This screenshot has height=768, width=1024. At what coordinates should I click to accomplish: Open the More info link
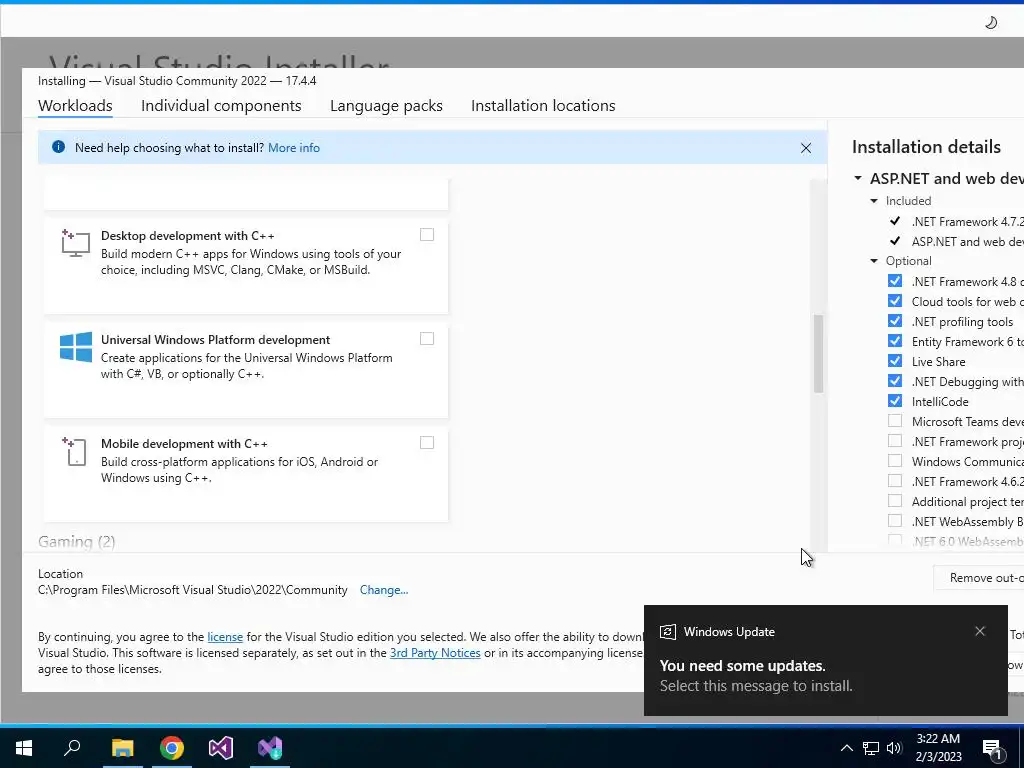tap(294, 148)
